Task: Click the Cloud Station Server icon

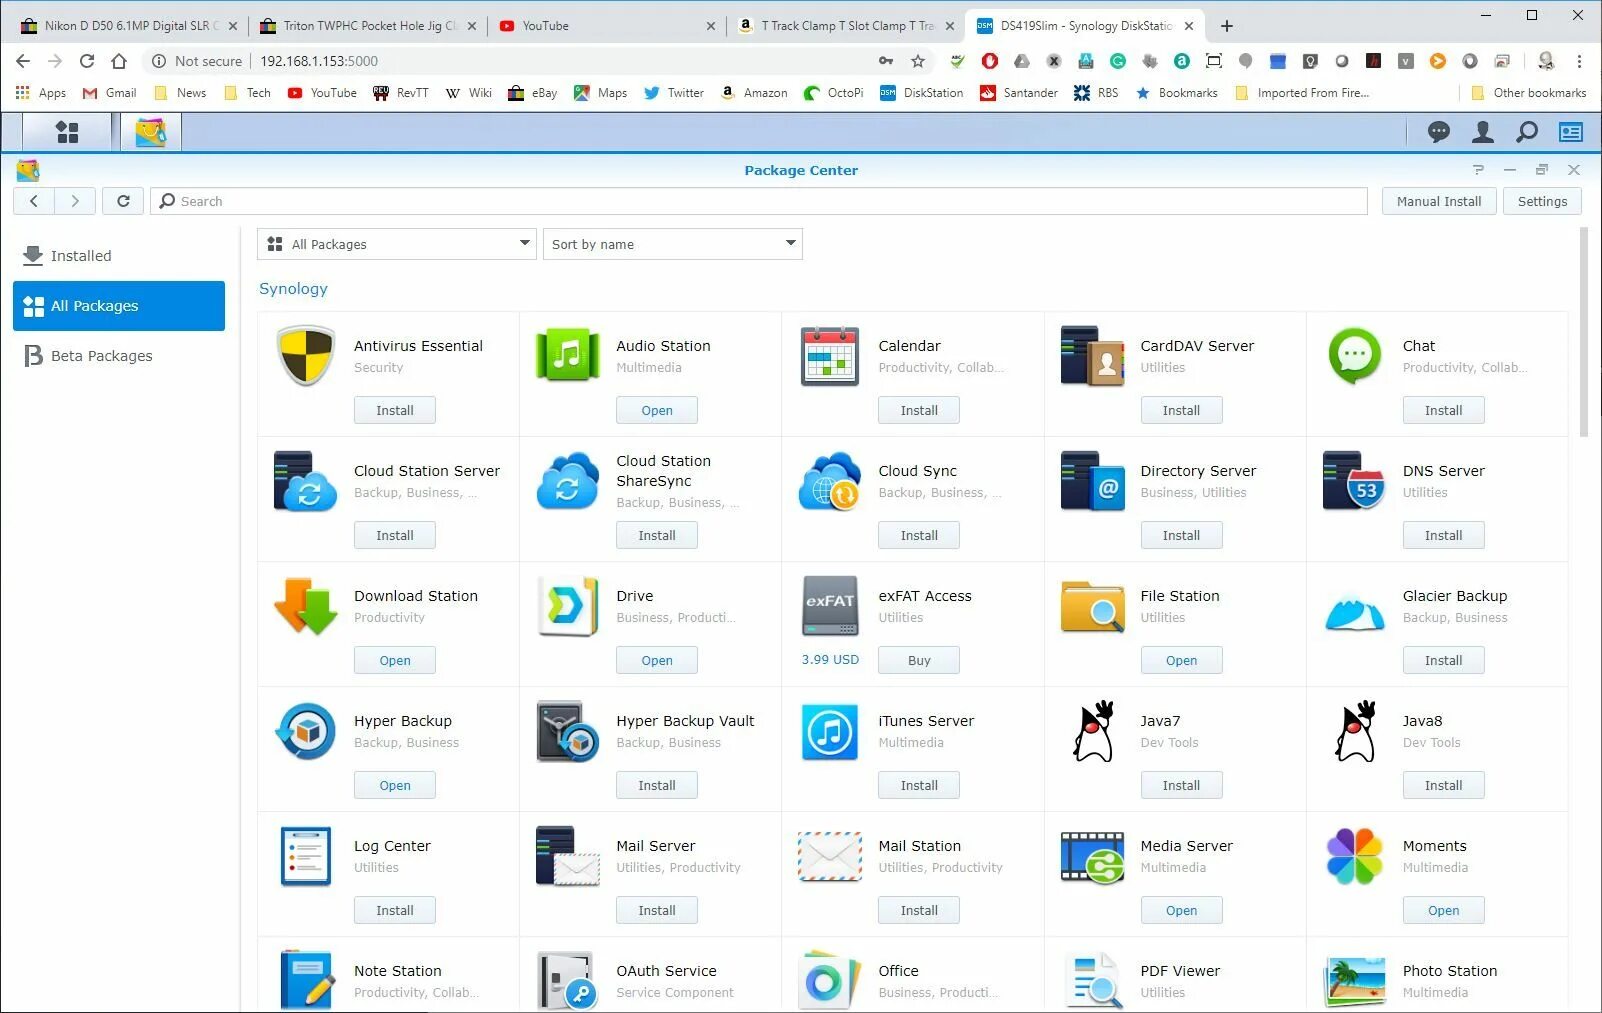Action: click(306, 481)
